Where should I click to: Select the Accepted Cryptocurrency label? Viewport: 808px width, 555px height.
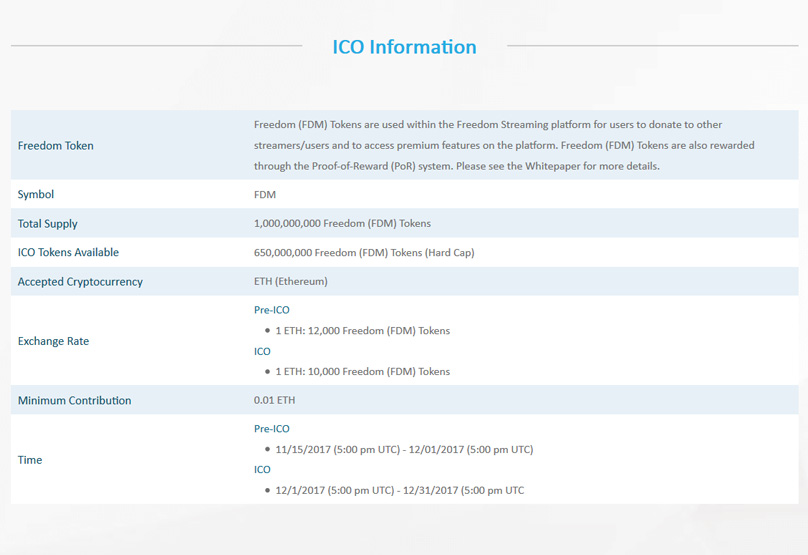point(80,282)
